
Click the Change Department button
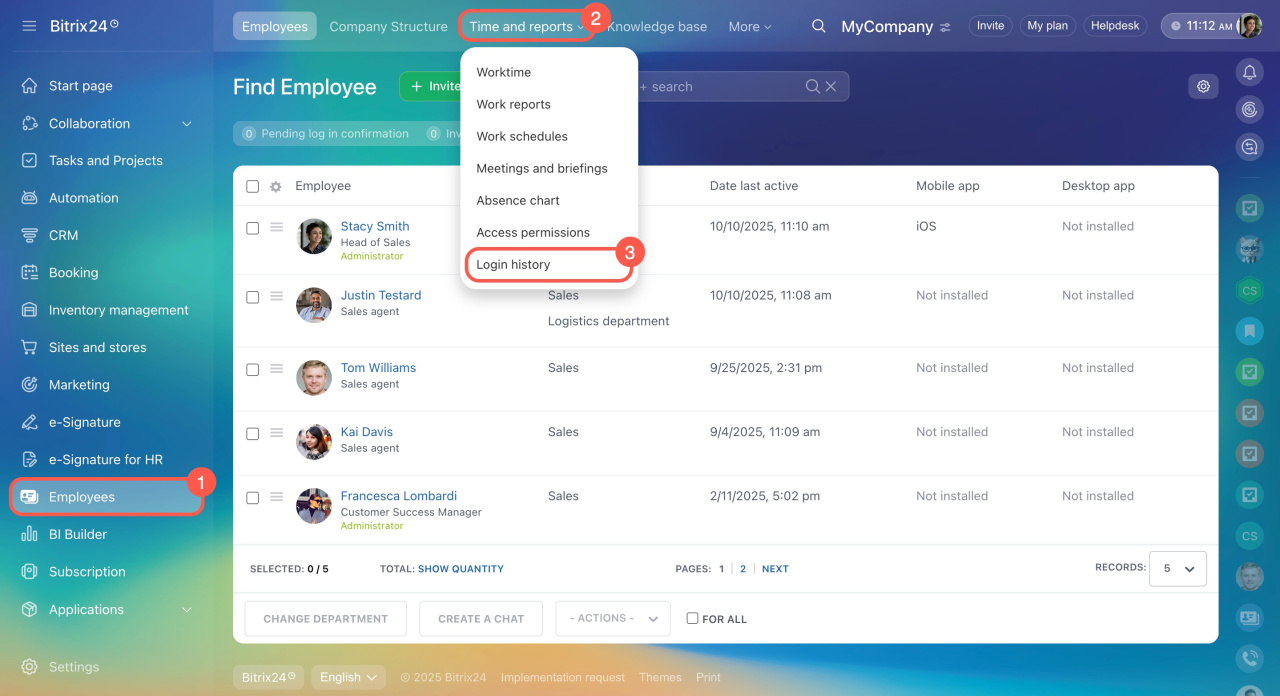pyautogui.click(x=325, y=619)
